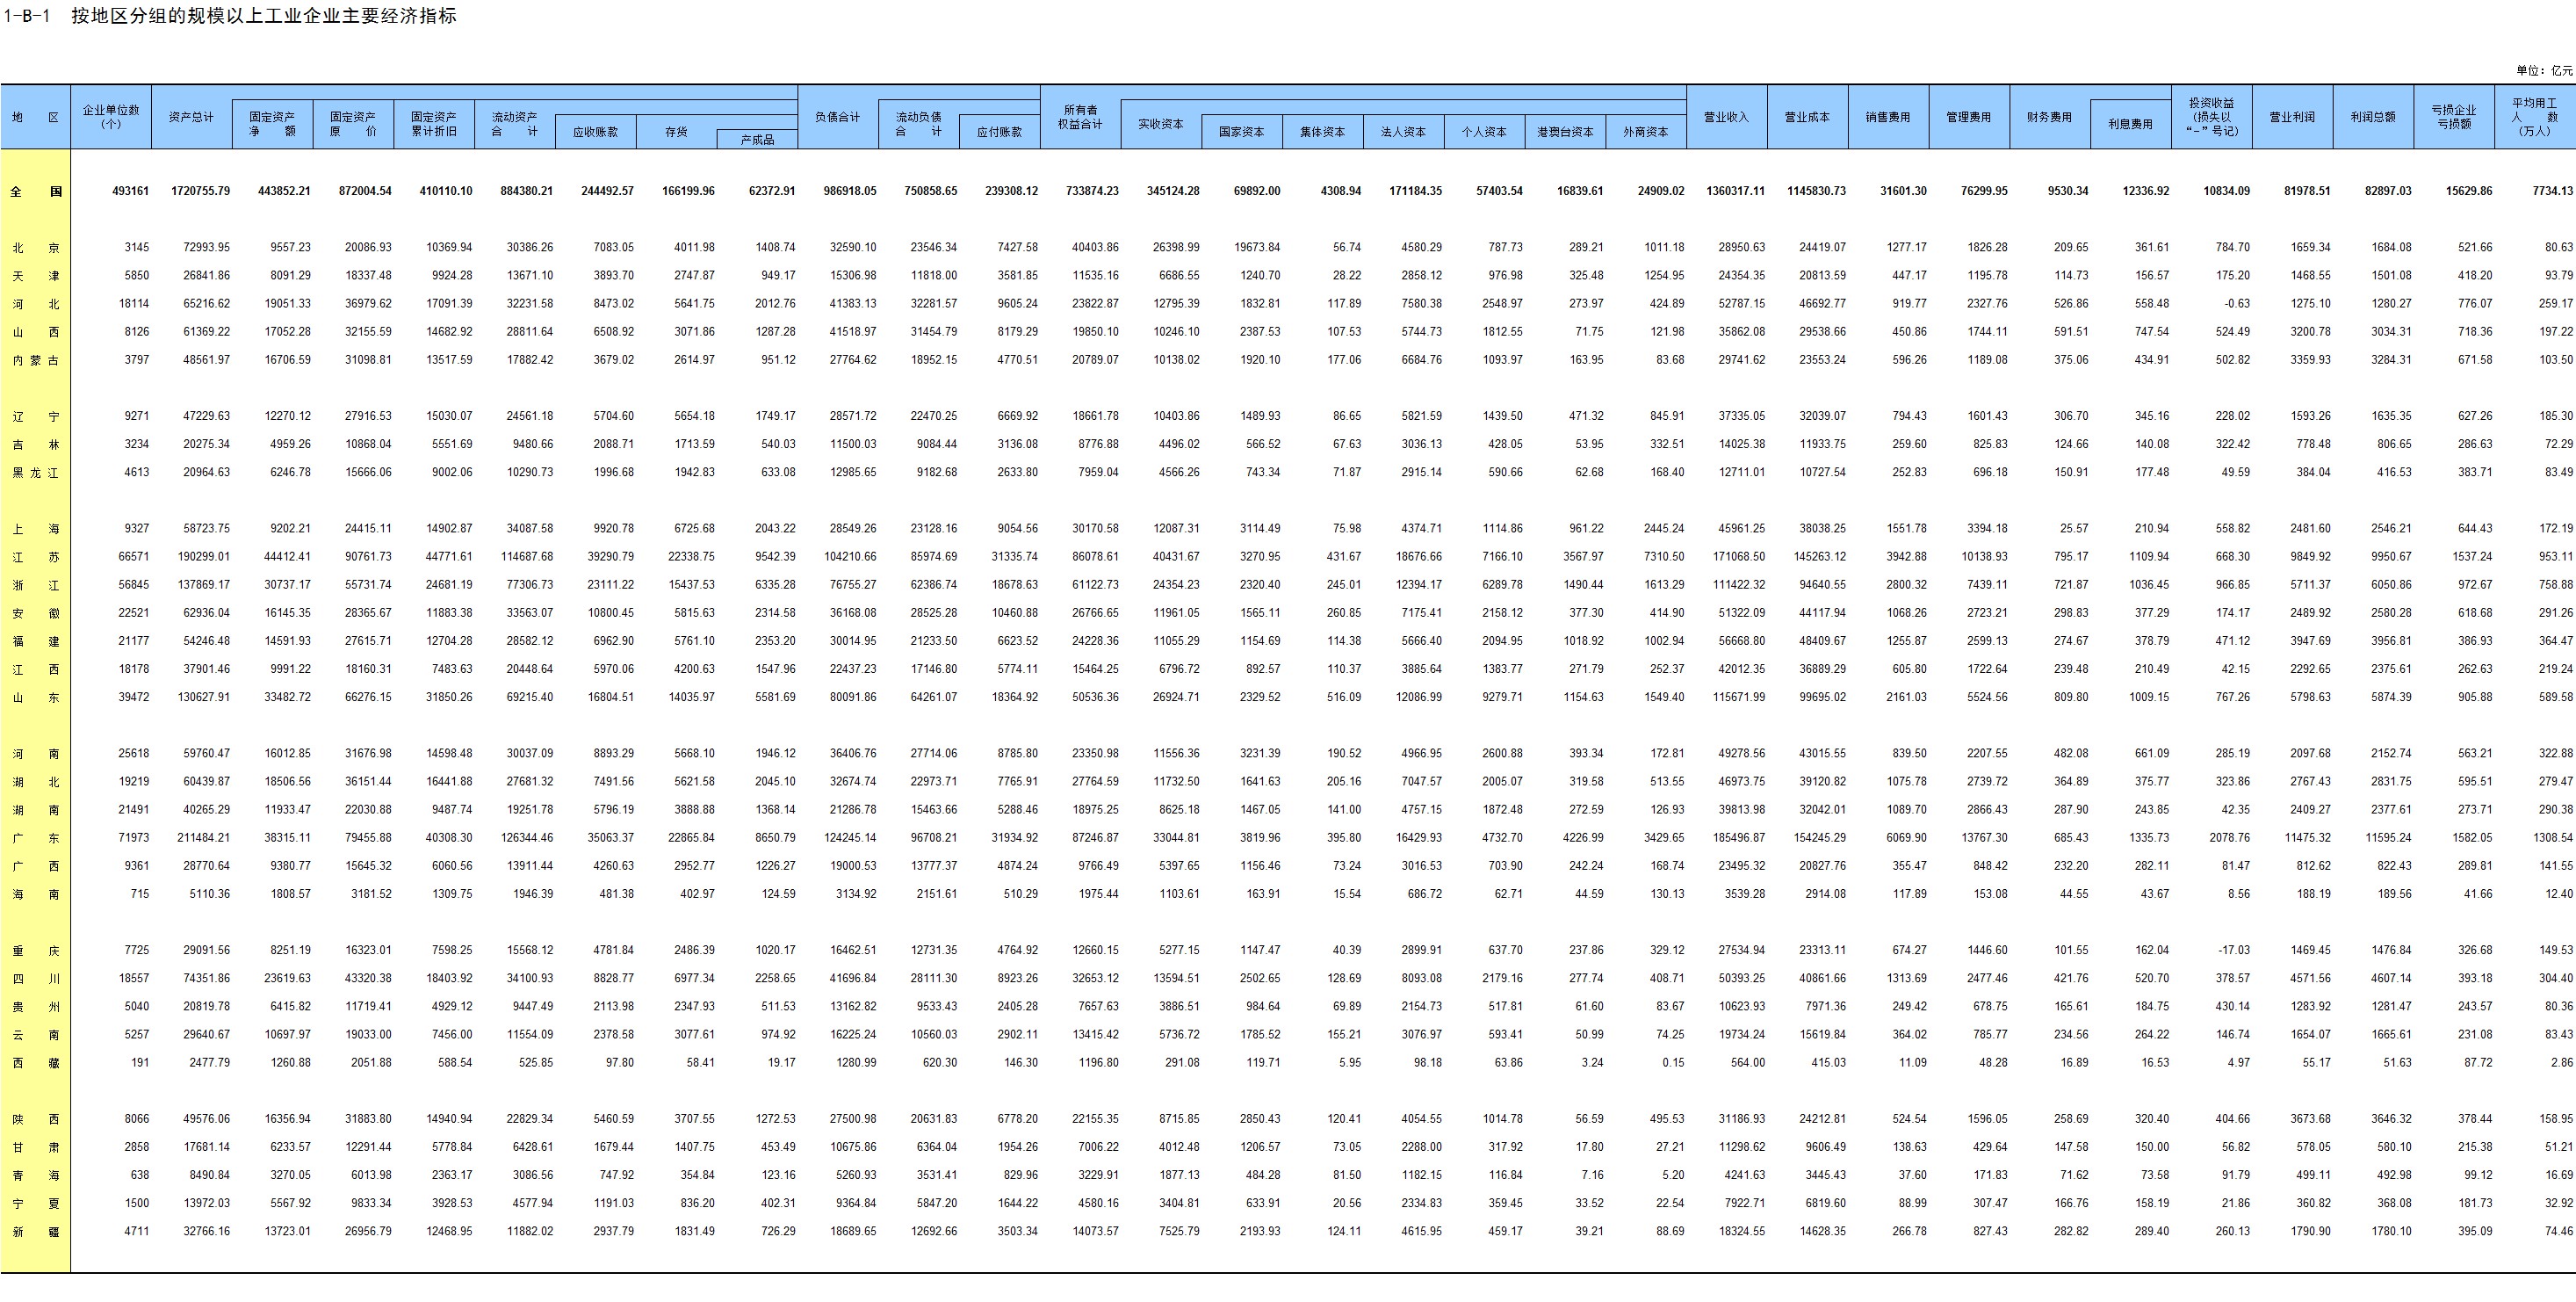The height and width of the screenshot is (1302, 2576).
Task: Click the 地区 column header
Action: coord(35,117)
